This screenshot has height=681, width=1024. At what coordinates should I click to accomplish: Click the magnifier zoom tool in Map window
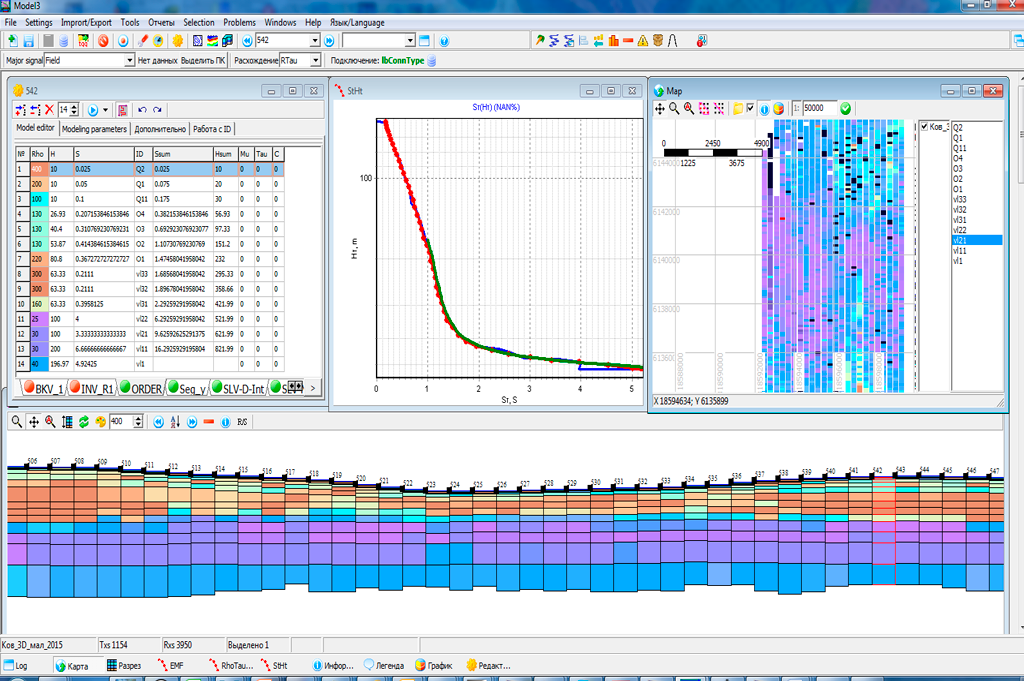click(674, 108)
